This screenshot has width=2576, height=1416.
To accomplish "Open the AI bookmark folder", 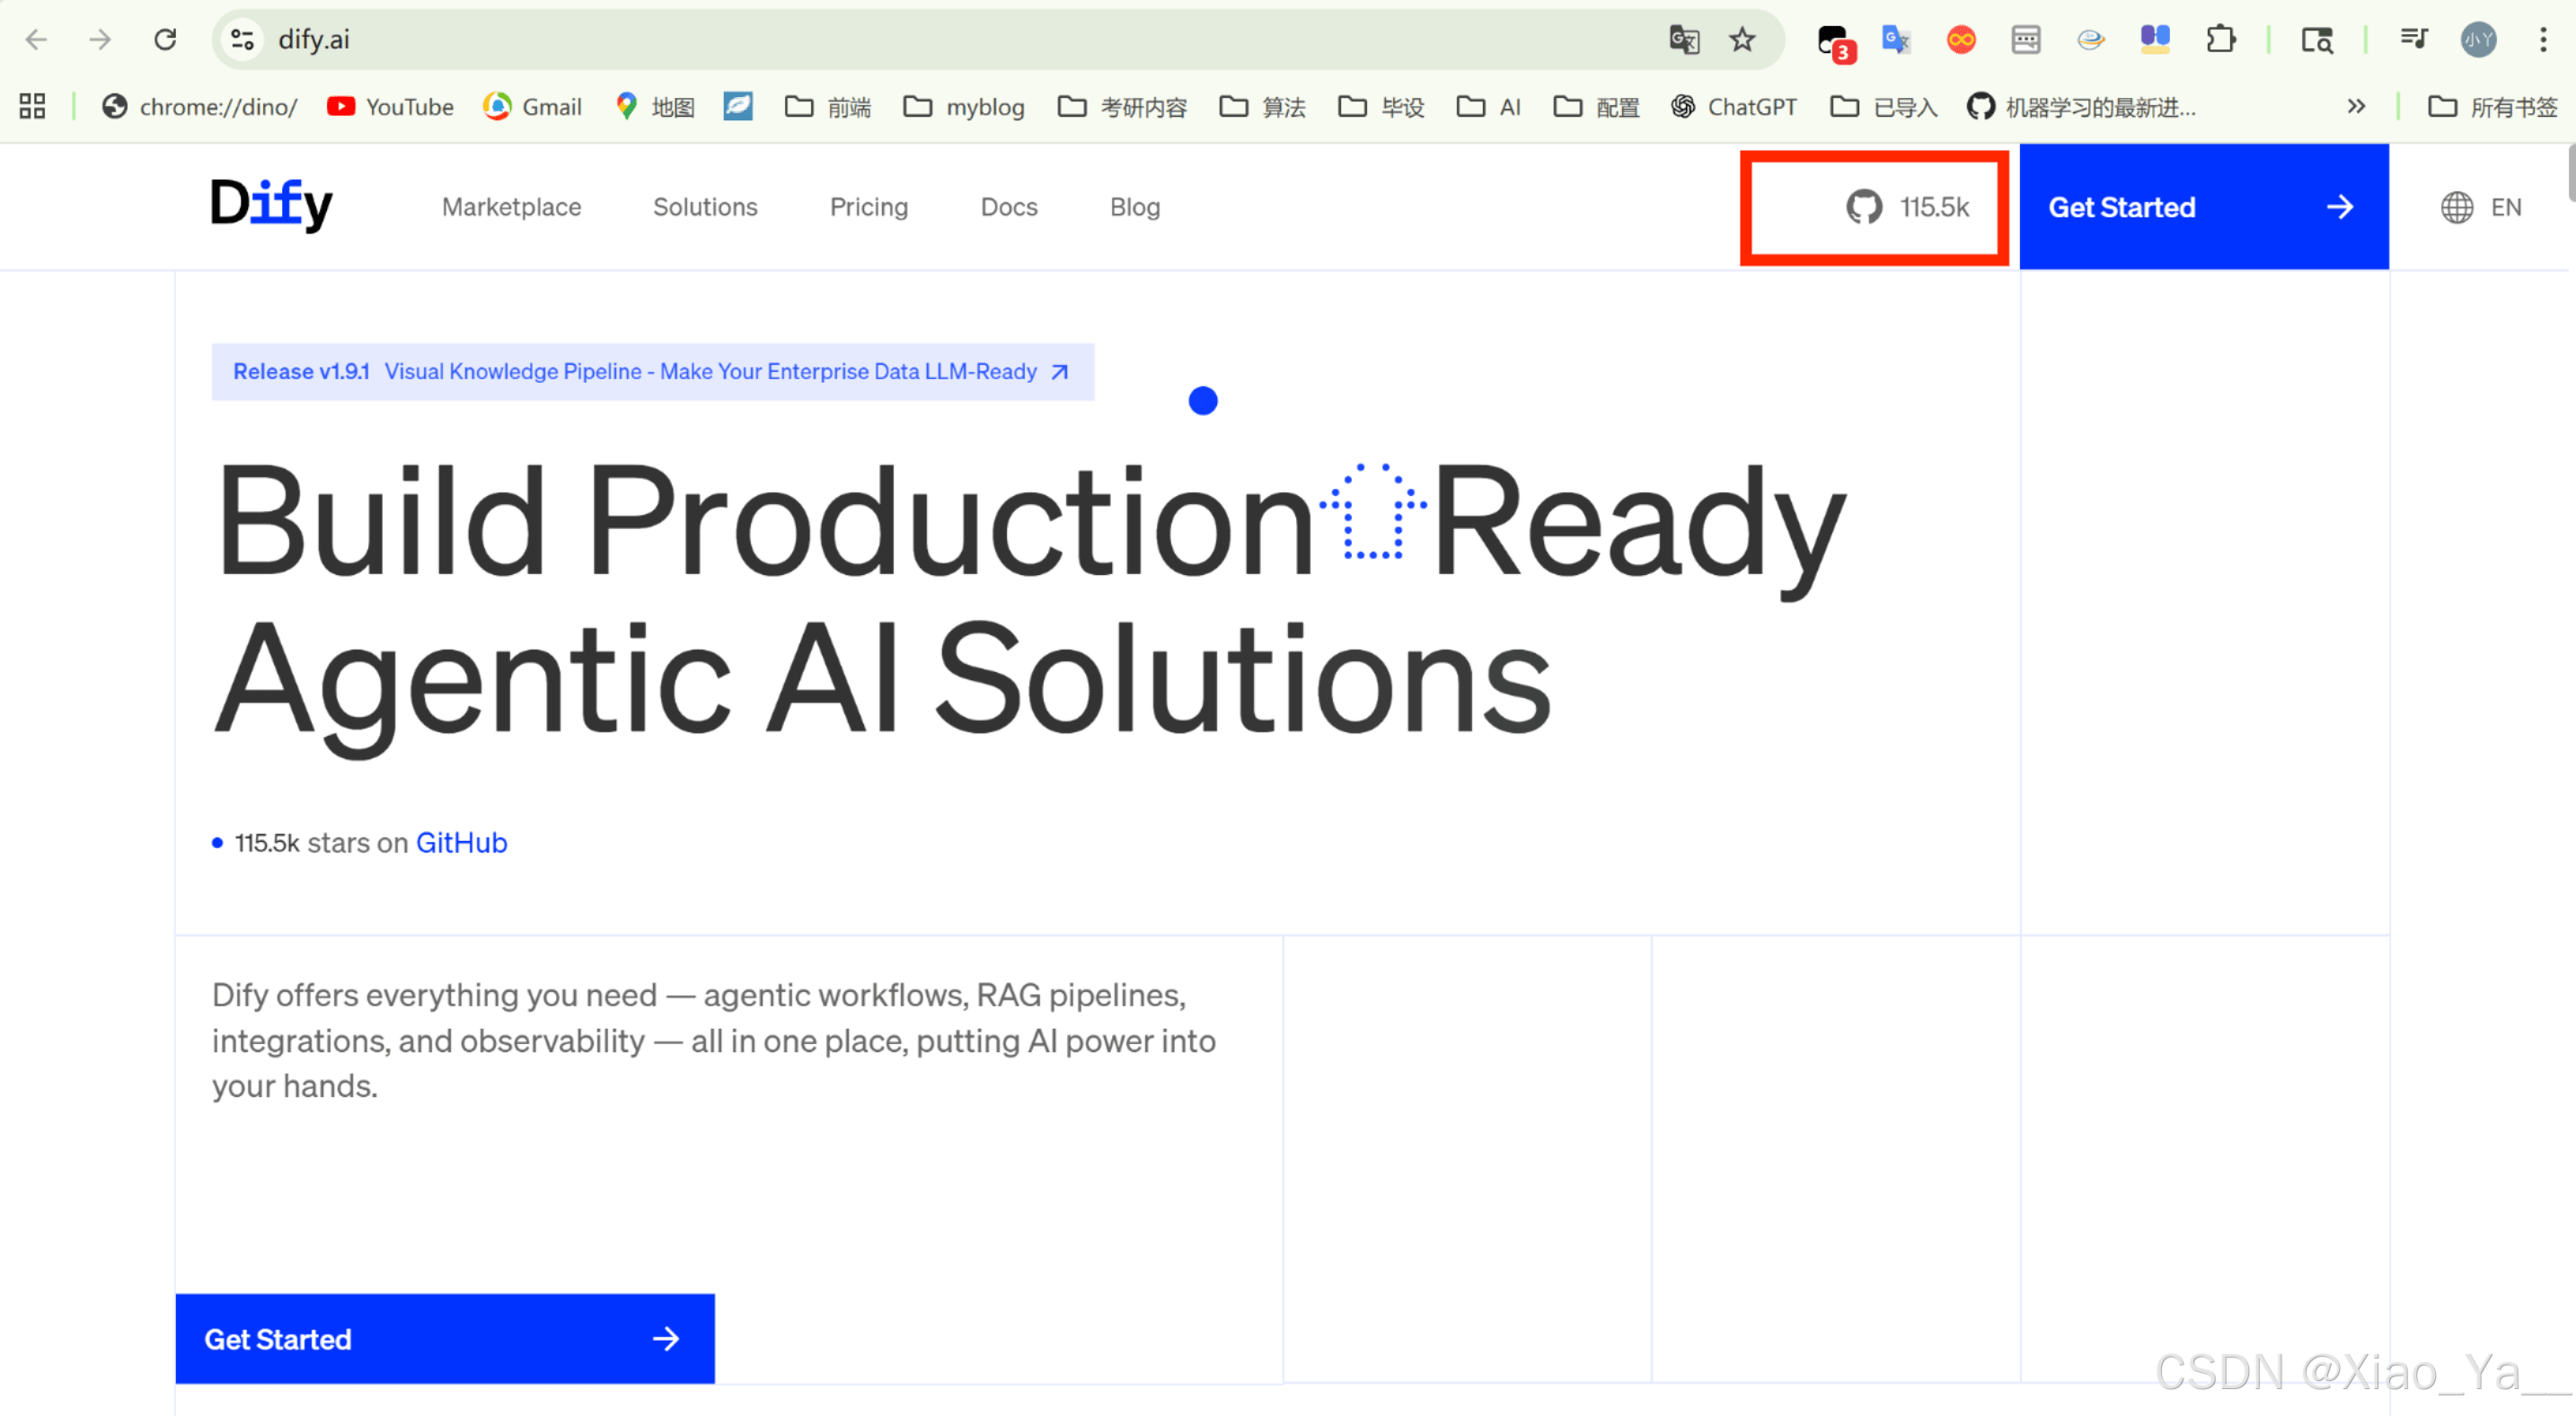I will click(x=1489, y=106).
